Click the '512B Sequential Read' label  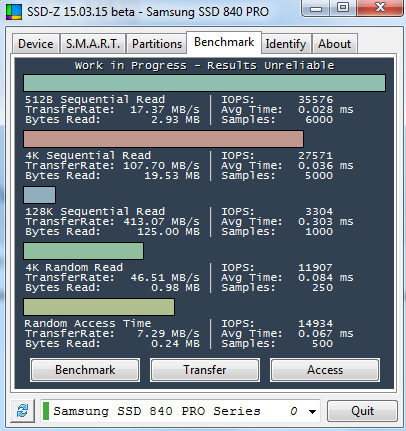click(x=95, y=99)
